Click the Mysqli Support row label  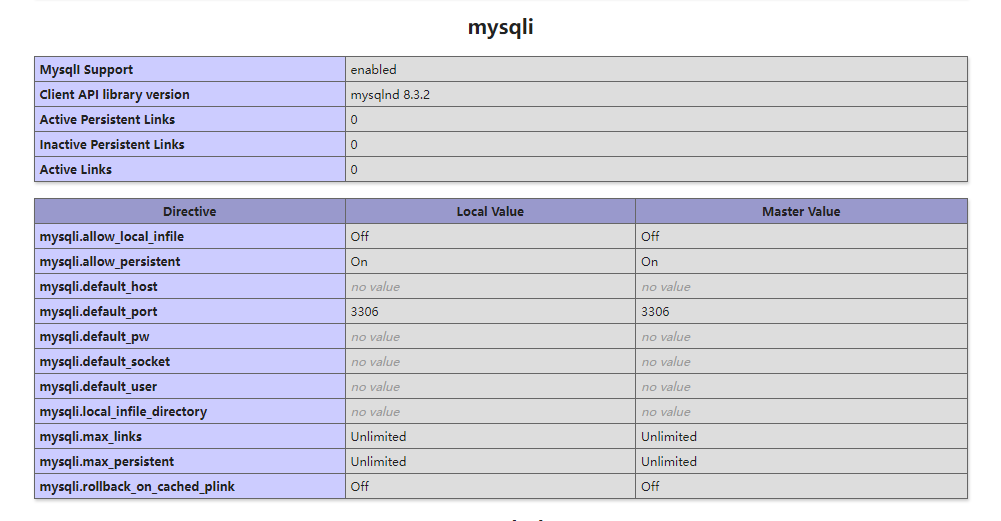pyautogui.click(x=86, y=70)
